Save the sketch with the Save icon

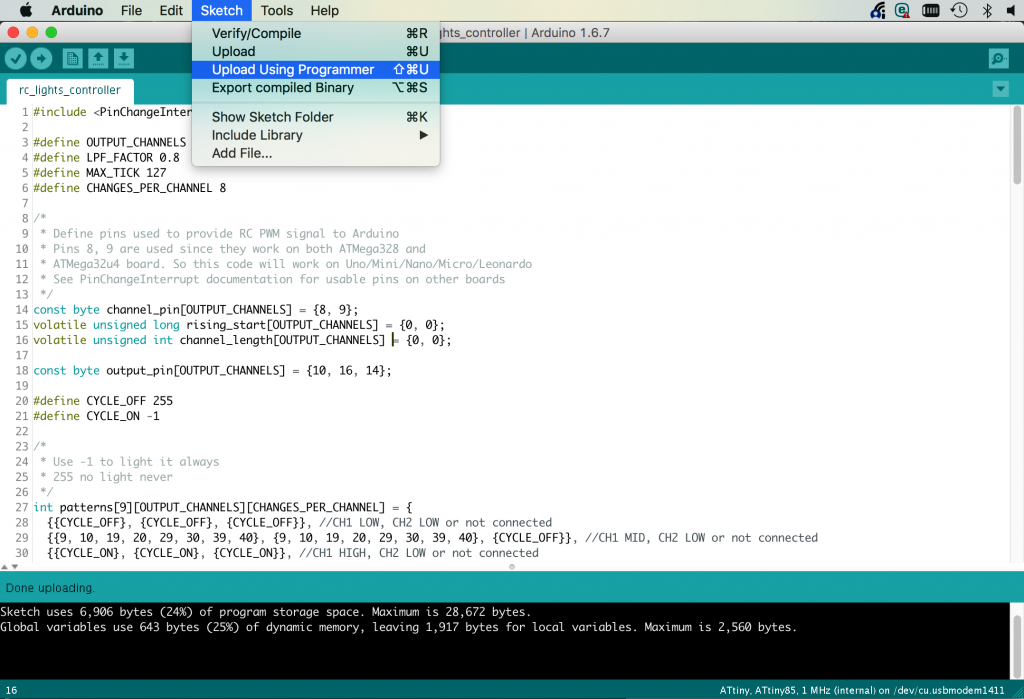pyautogui.click(x=123, y=59)
